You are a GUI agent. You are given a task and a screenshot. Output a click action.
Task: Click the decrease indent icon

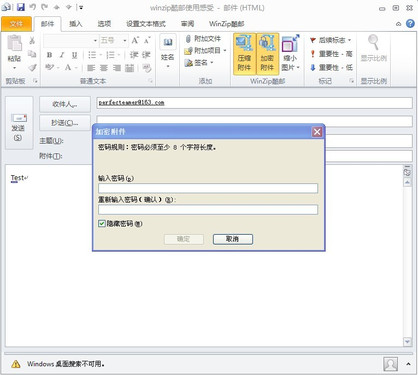point(134,55)
